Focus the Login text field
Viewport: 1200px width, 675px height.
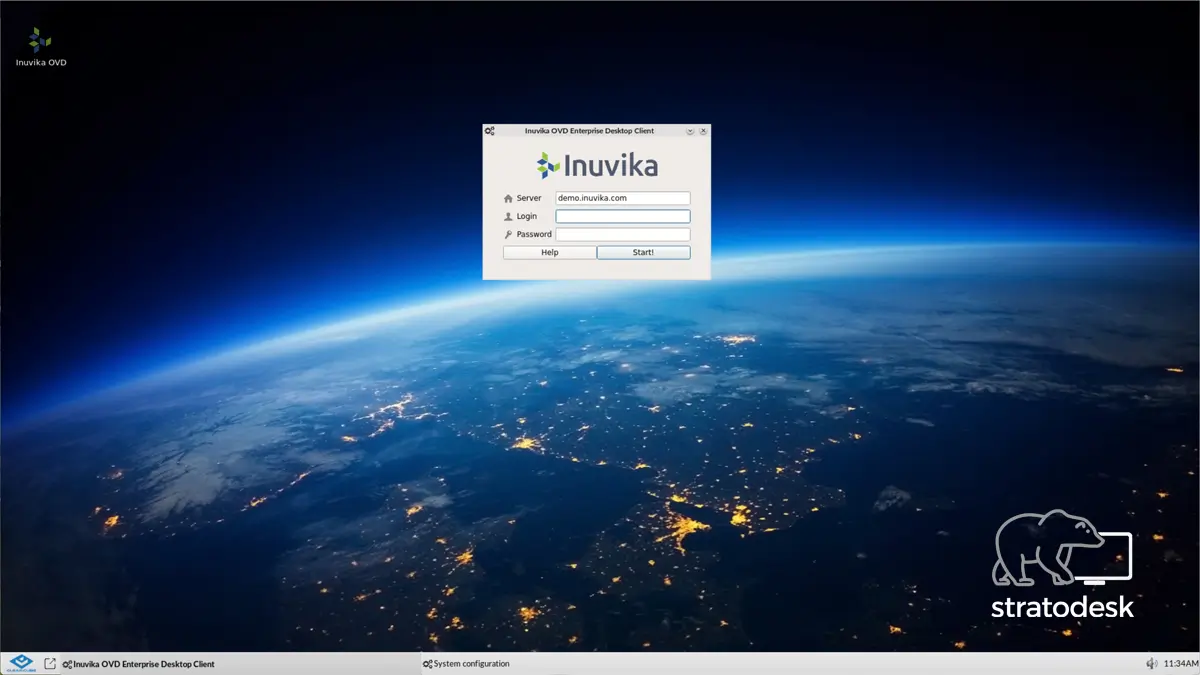click(x=623, y=216)
